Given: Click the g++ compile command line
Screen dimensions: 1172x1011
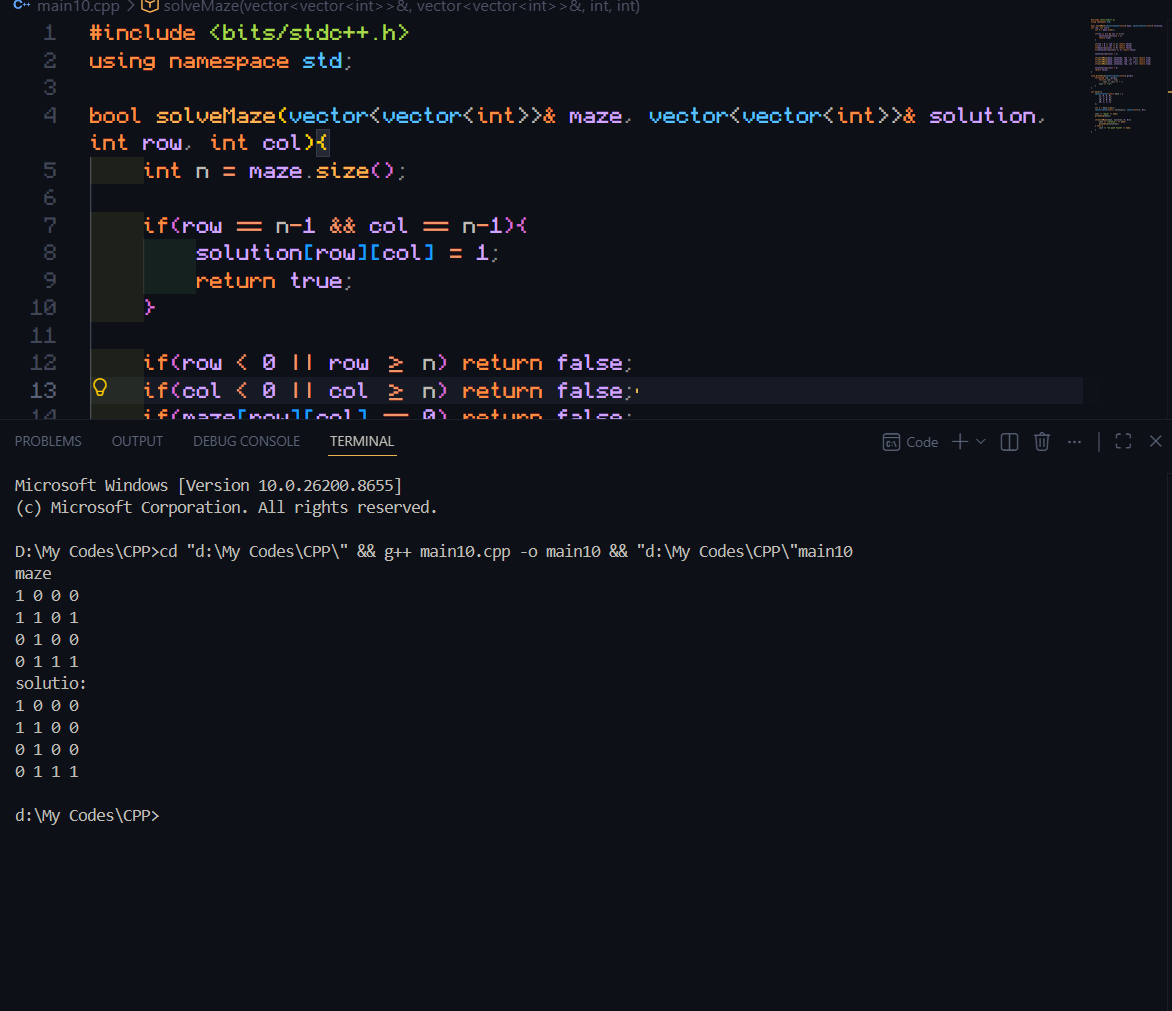Looking at the screenshot, I should 434,551.
